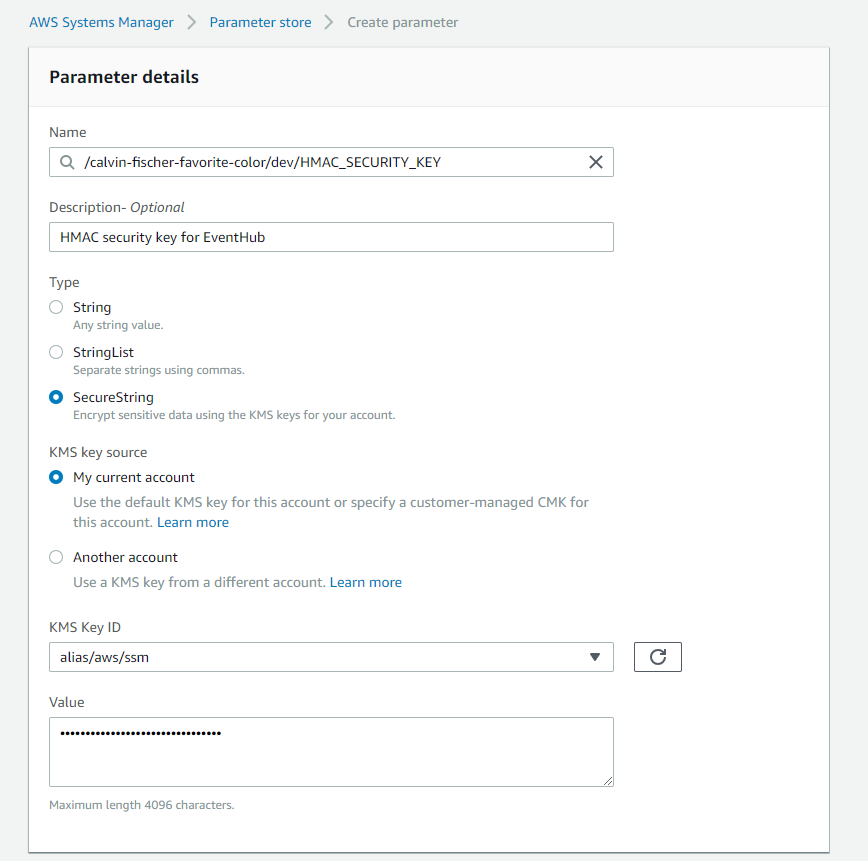Navigate to Parameter store breadcrumb
Screen dimensions: 868x861
coord(260,23)
